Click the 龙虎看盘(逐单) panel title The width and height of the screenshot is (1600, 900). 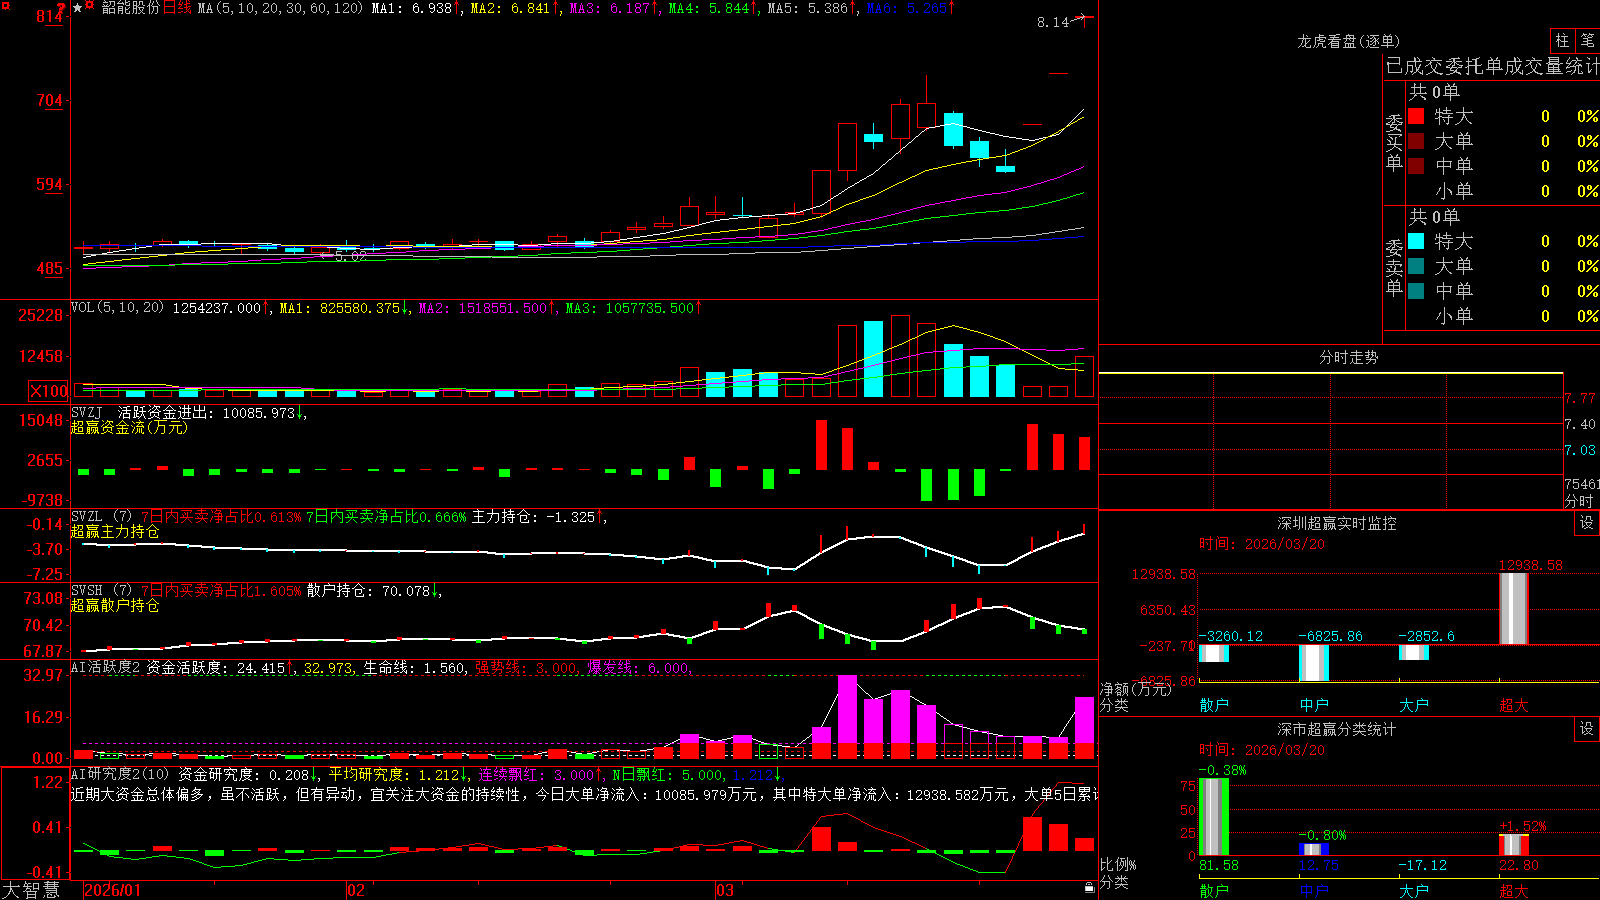point(1348,41)
